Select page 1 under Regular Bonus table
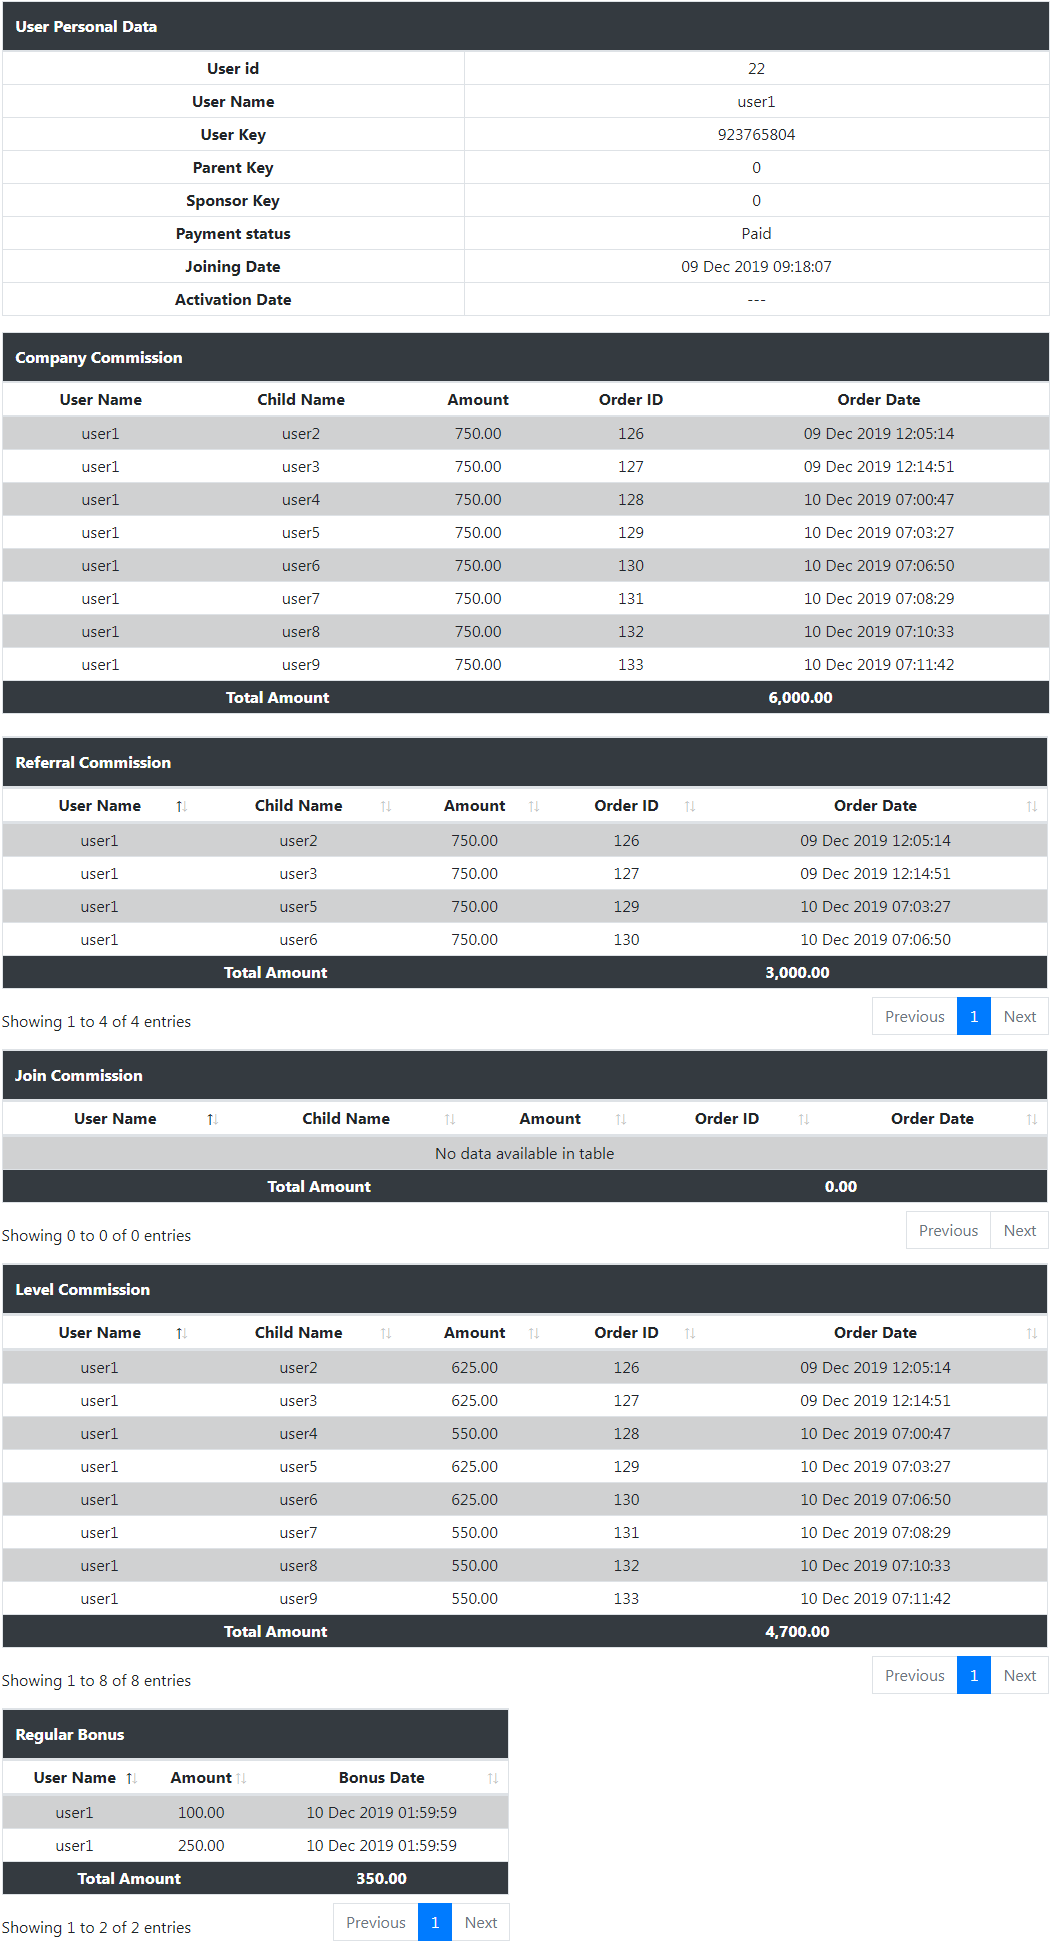The image size is (1051, 1947). (435, 1923)
